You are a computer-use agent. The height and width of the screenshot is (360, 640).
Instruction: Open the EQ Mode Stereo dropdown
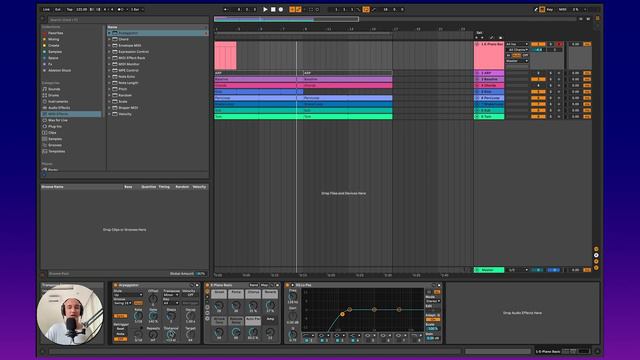coord(433,301)
